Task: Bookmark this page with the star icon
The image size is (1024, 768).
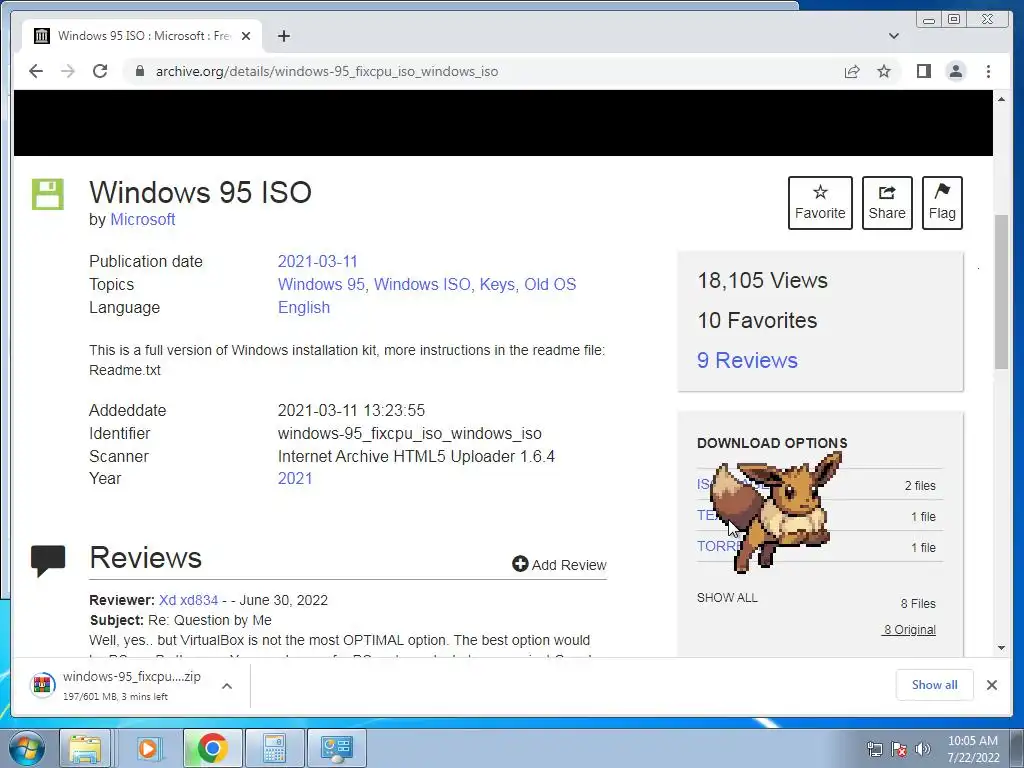Action: click(884, 71)
